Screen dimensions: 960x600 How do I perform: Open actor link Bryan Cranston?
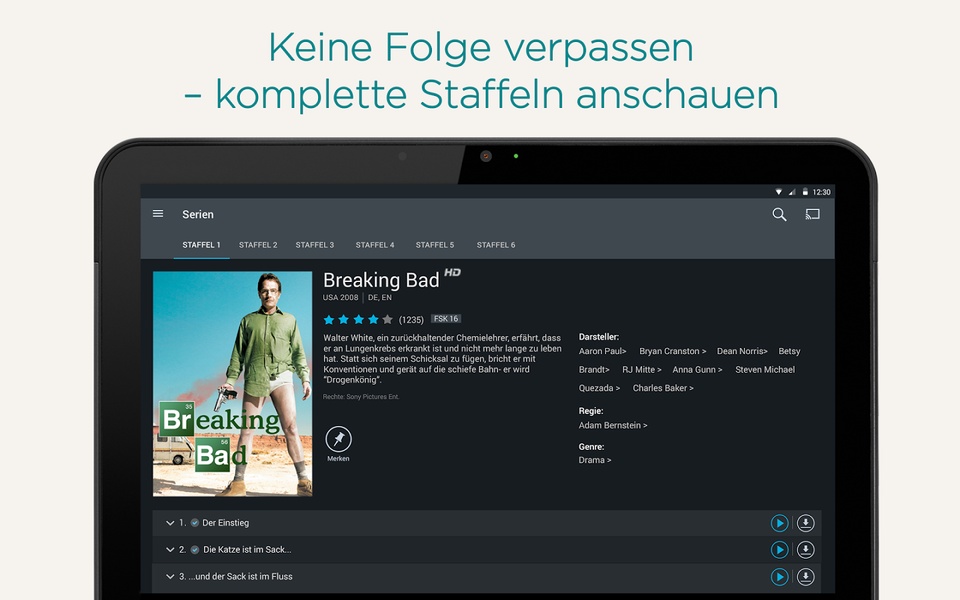click(x=672, y=351)
